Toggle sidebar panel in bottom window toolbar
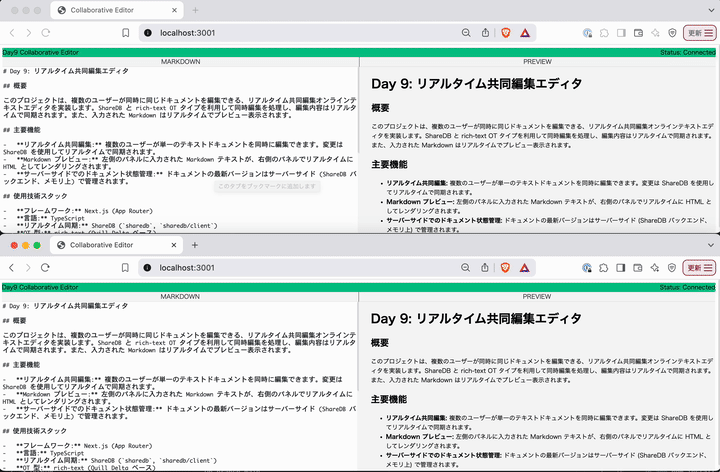 [621, 268]
